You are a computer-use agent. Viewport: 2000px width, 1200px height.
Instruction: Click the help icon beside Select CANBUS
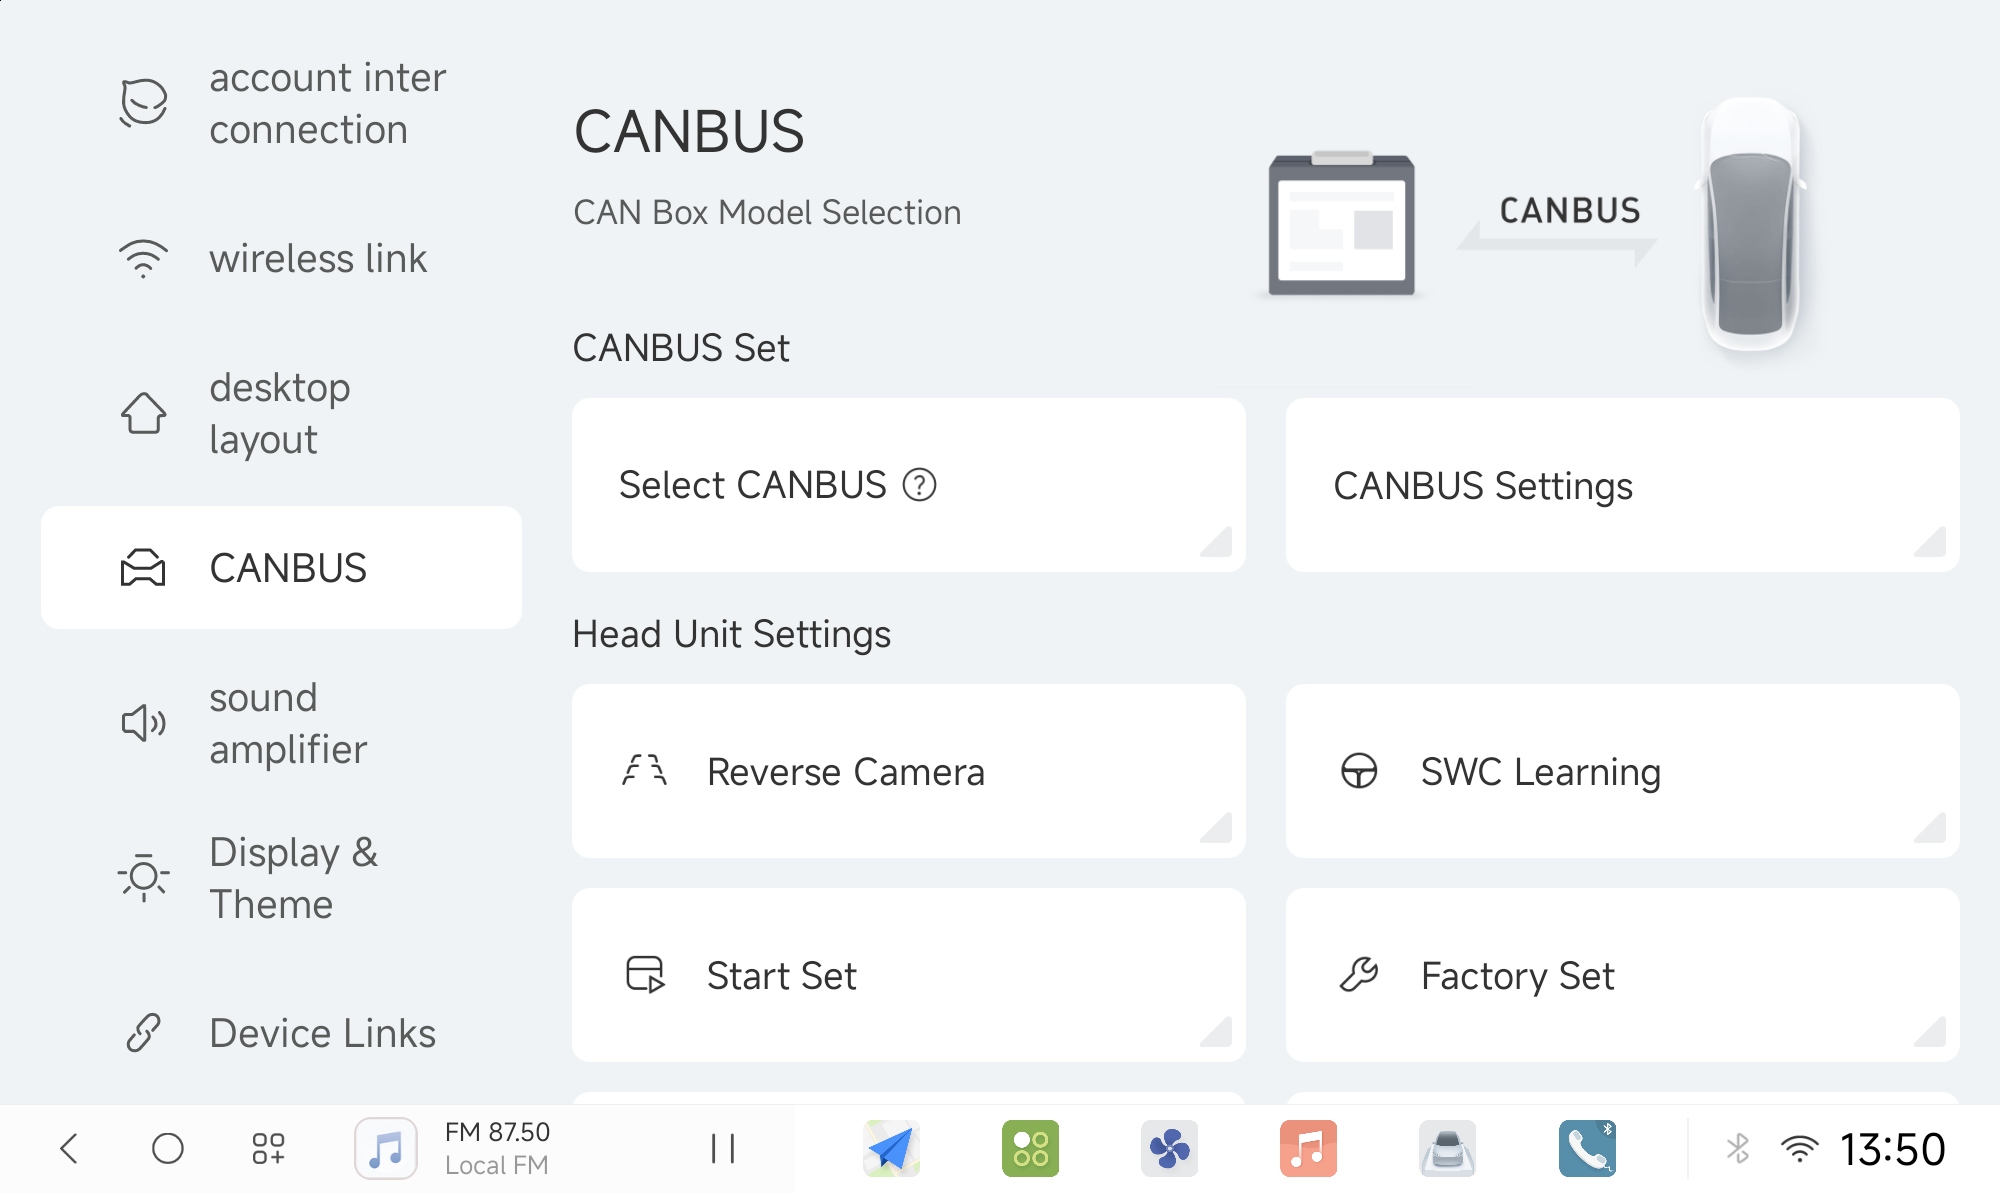click(919, 486)
